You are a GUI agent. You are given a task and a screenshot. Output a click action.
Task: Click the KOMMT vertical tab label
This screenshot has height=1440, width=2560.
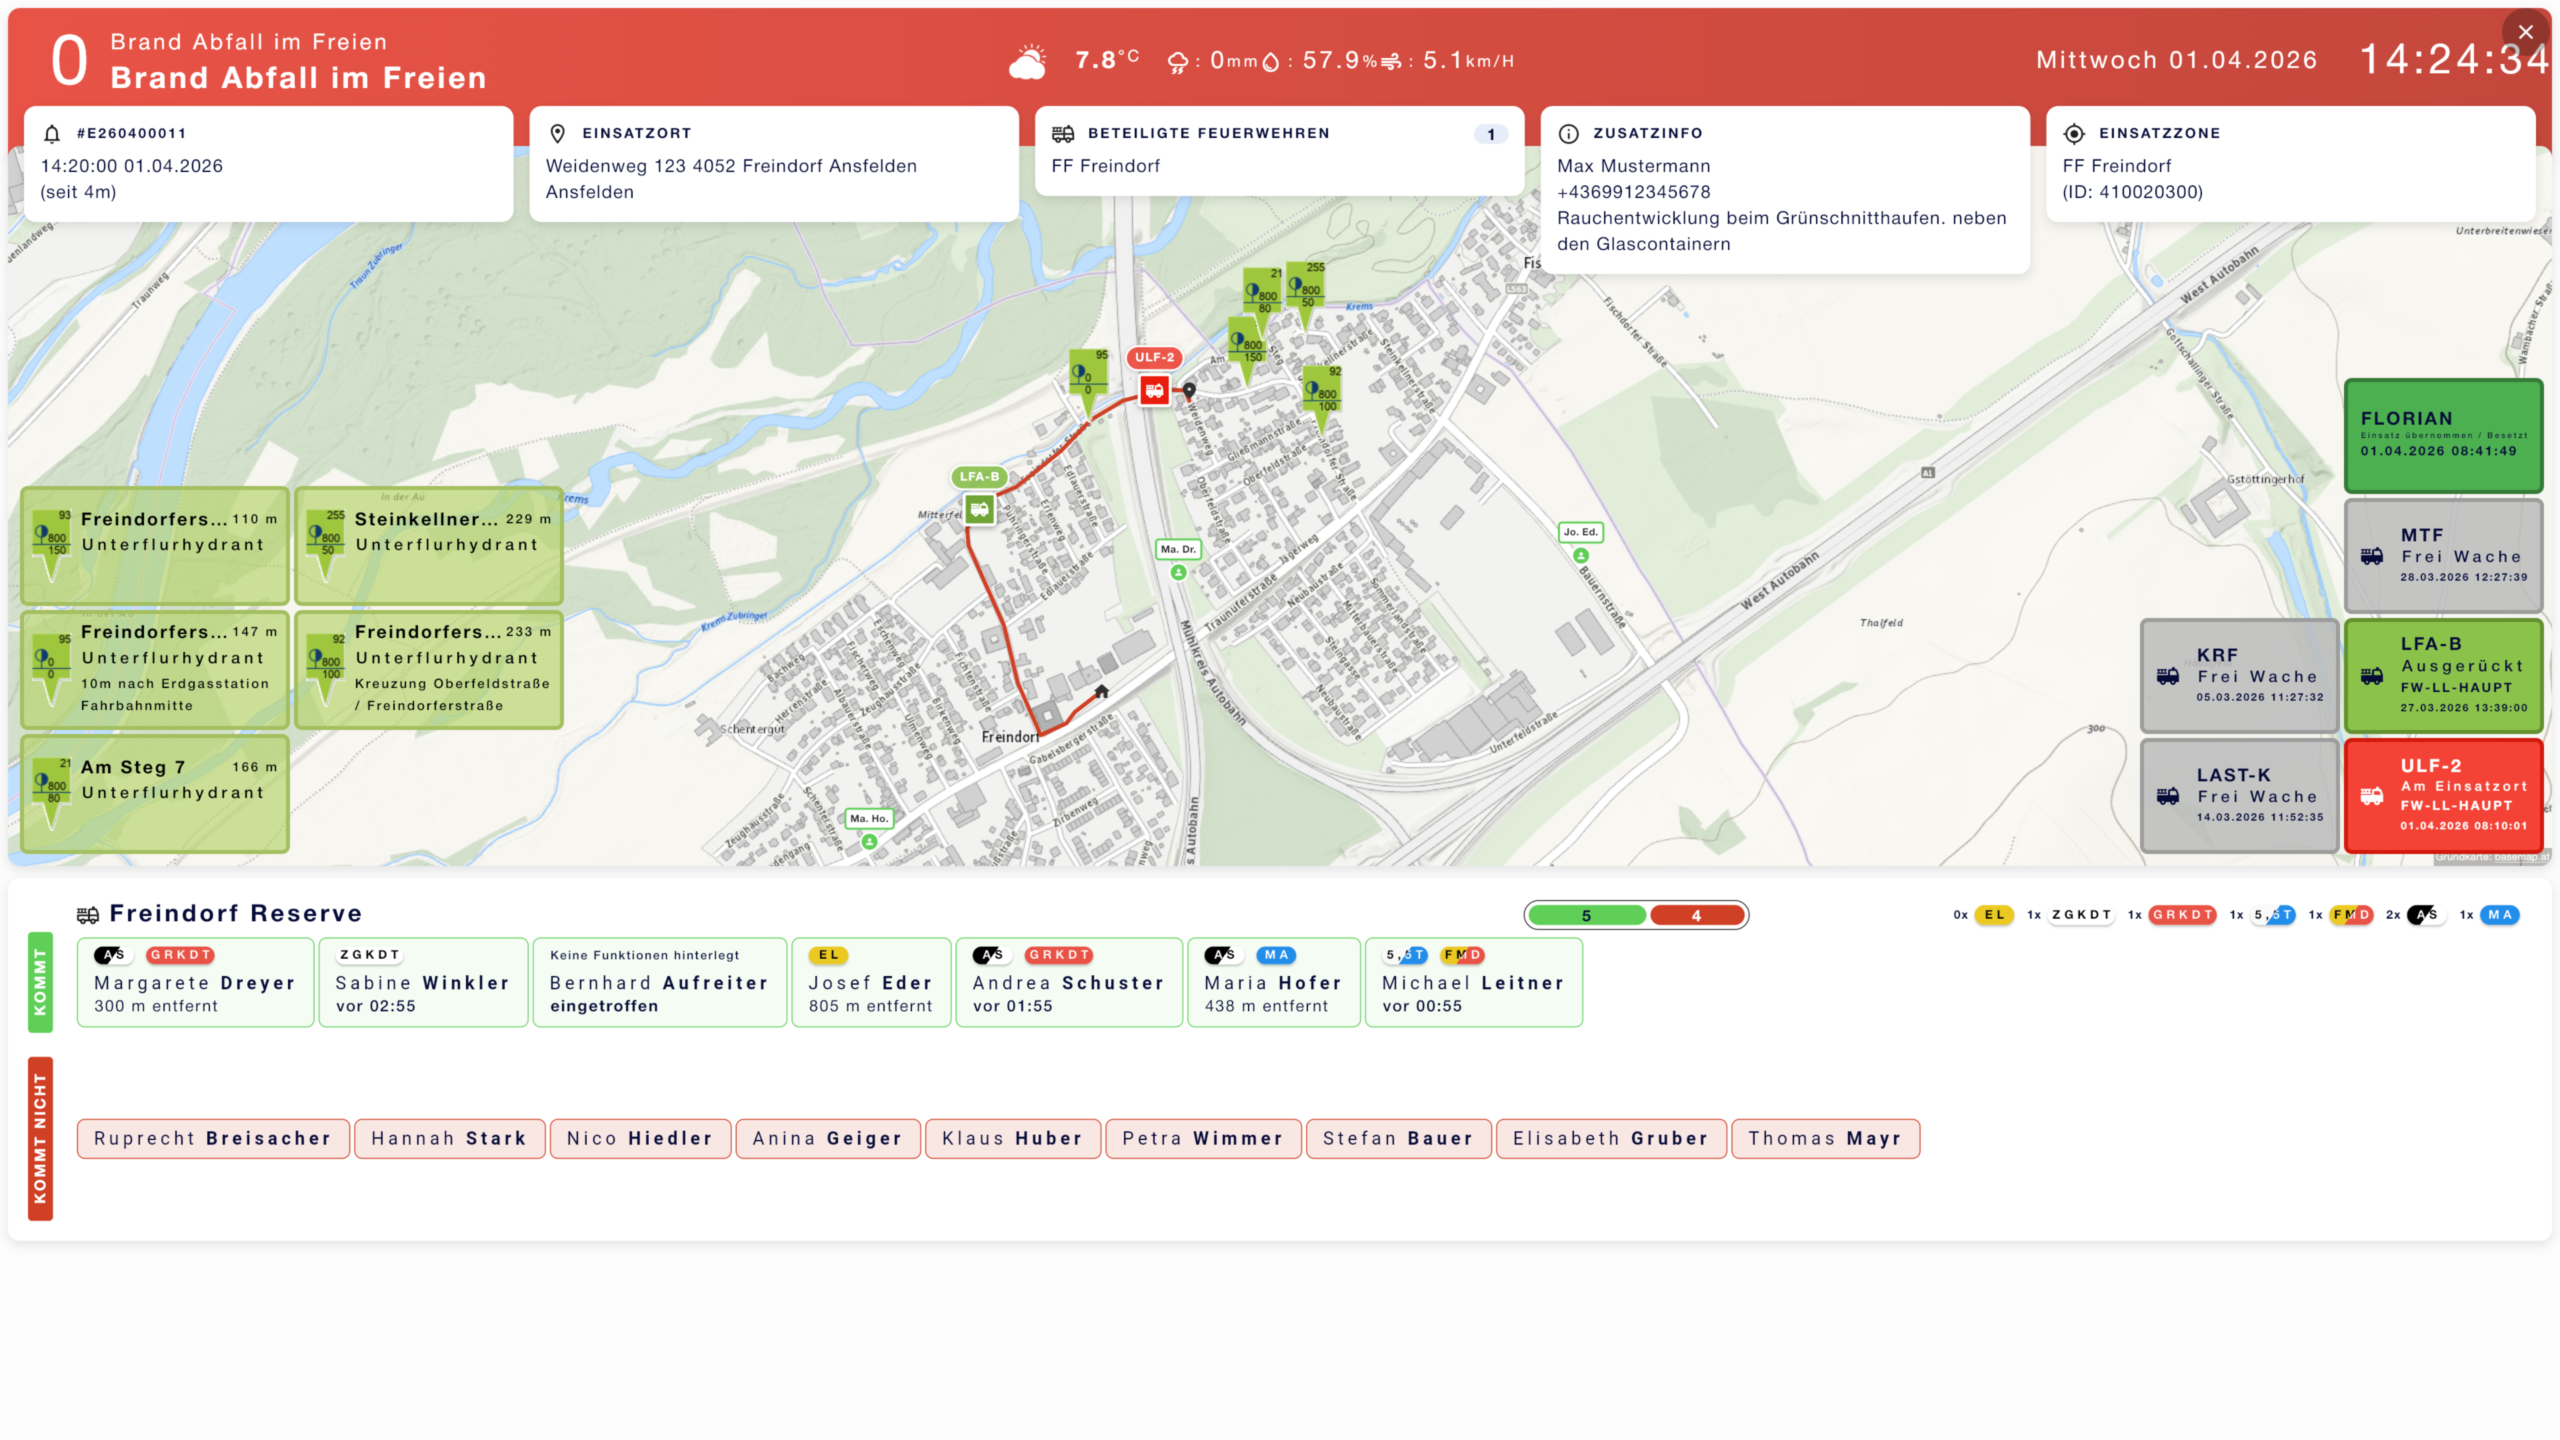pos(40,981)
